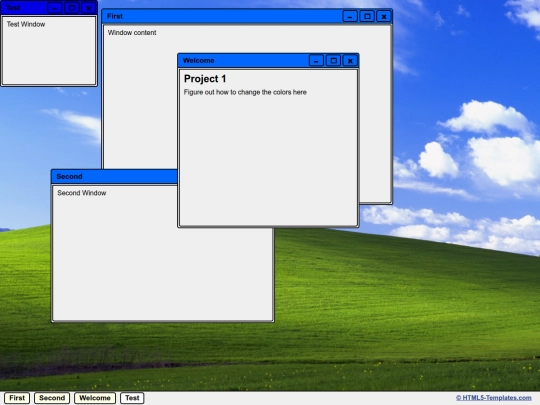Screen dimensions: 540x405
Task: Minimize the Test window
Action: pyautogui.click(x=54, y=8)
